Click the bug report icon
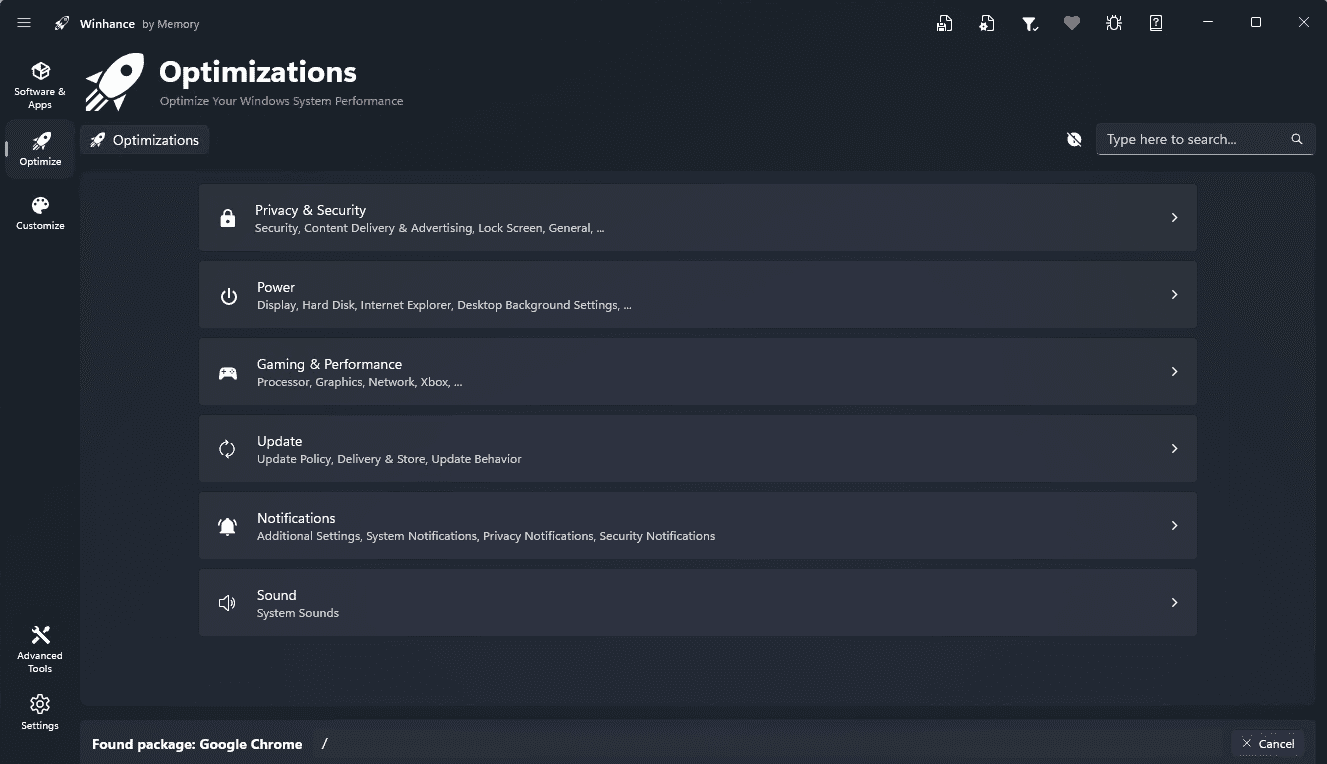 [1114, 23]
